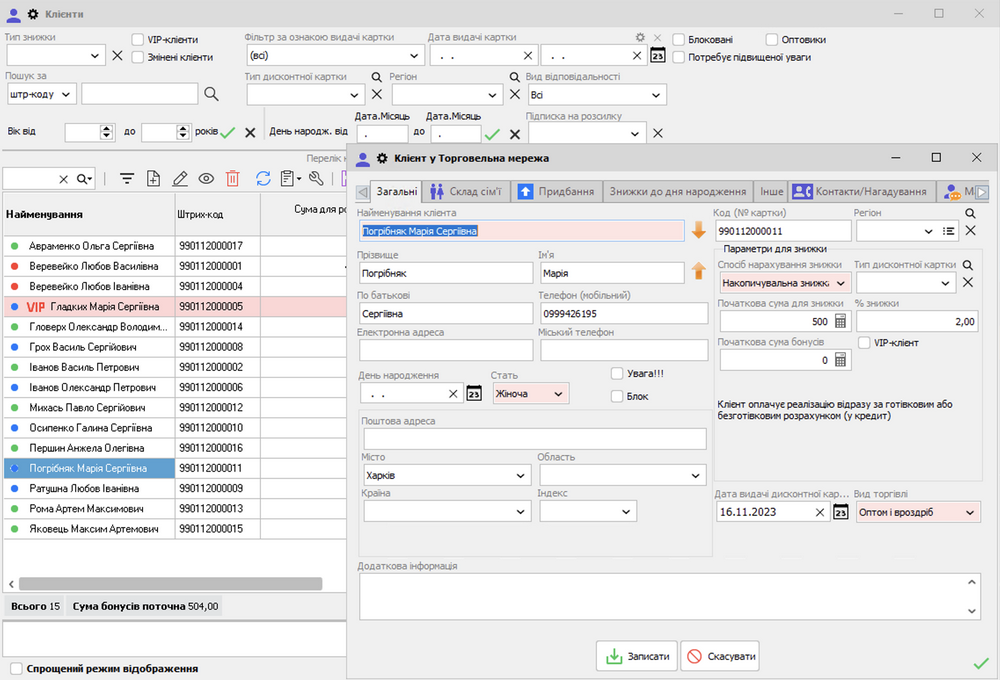
Task: Click calculator icon in Початкова сума бонусів
Action: click(x=840, y=360)
